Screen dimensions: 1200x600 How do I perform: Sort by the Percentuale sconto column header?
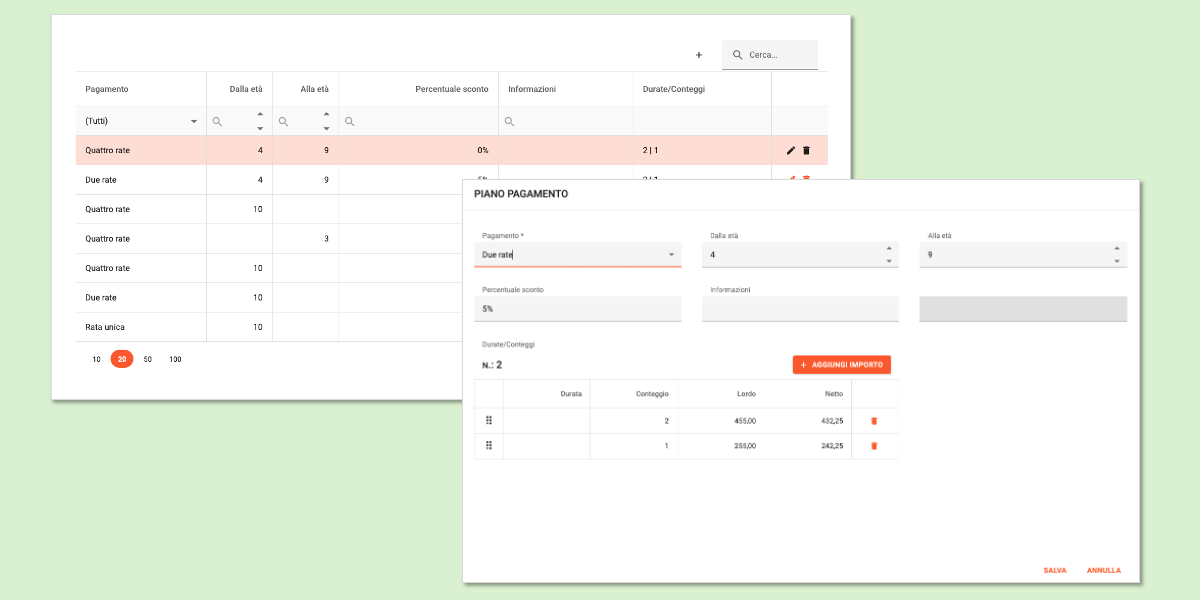pos(452,89)
